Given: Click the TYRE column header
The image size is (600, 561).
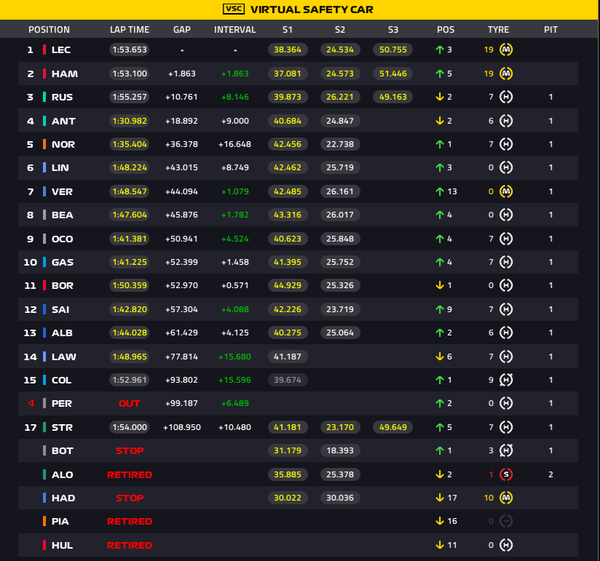Looking at the screenshot, I should pos(498,29).
